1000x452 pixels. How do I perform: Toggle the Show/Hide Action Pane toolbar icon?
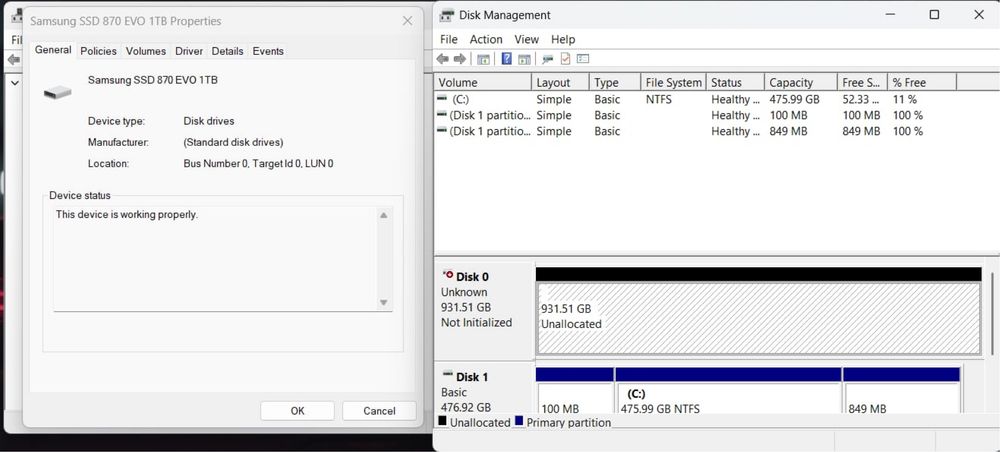524,59
